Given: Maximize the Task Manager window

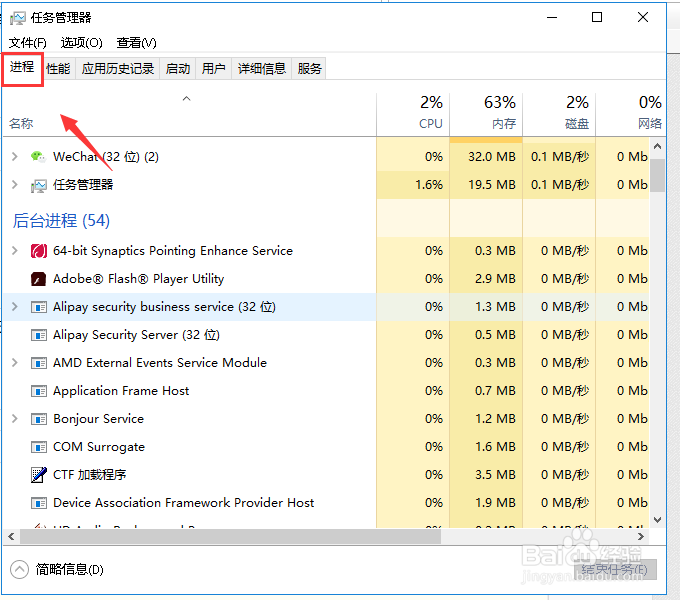Looking at the screenshot, I should [597, 17].
